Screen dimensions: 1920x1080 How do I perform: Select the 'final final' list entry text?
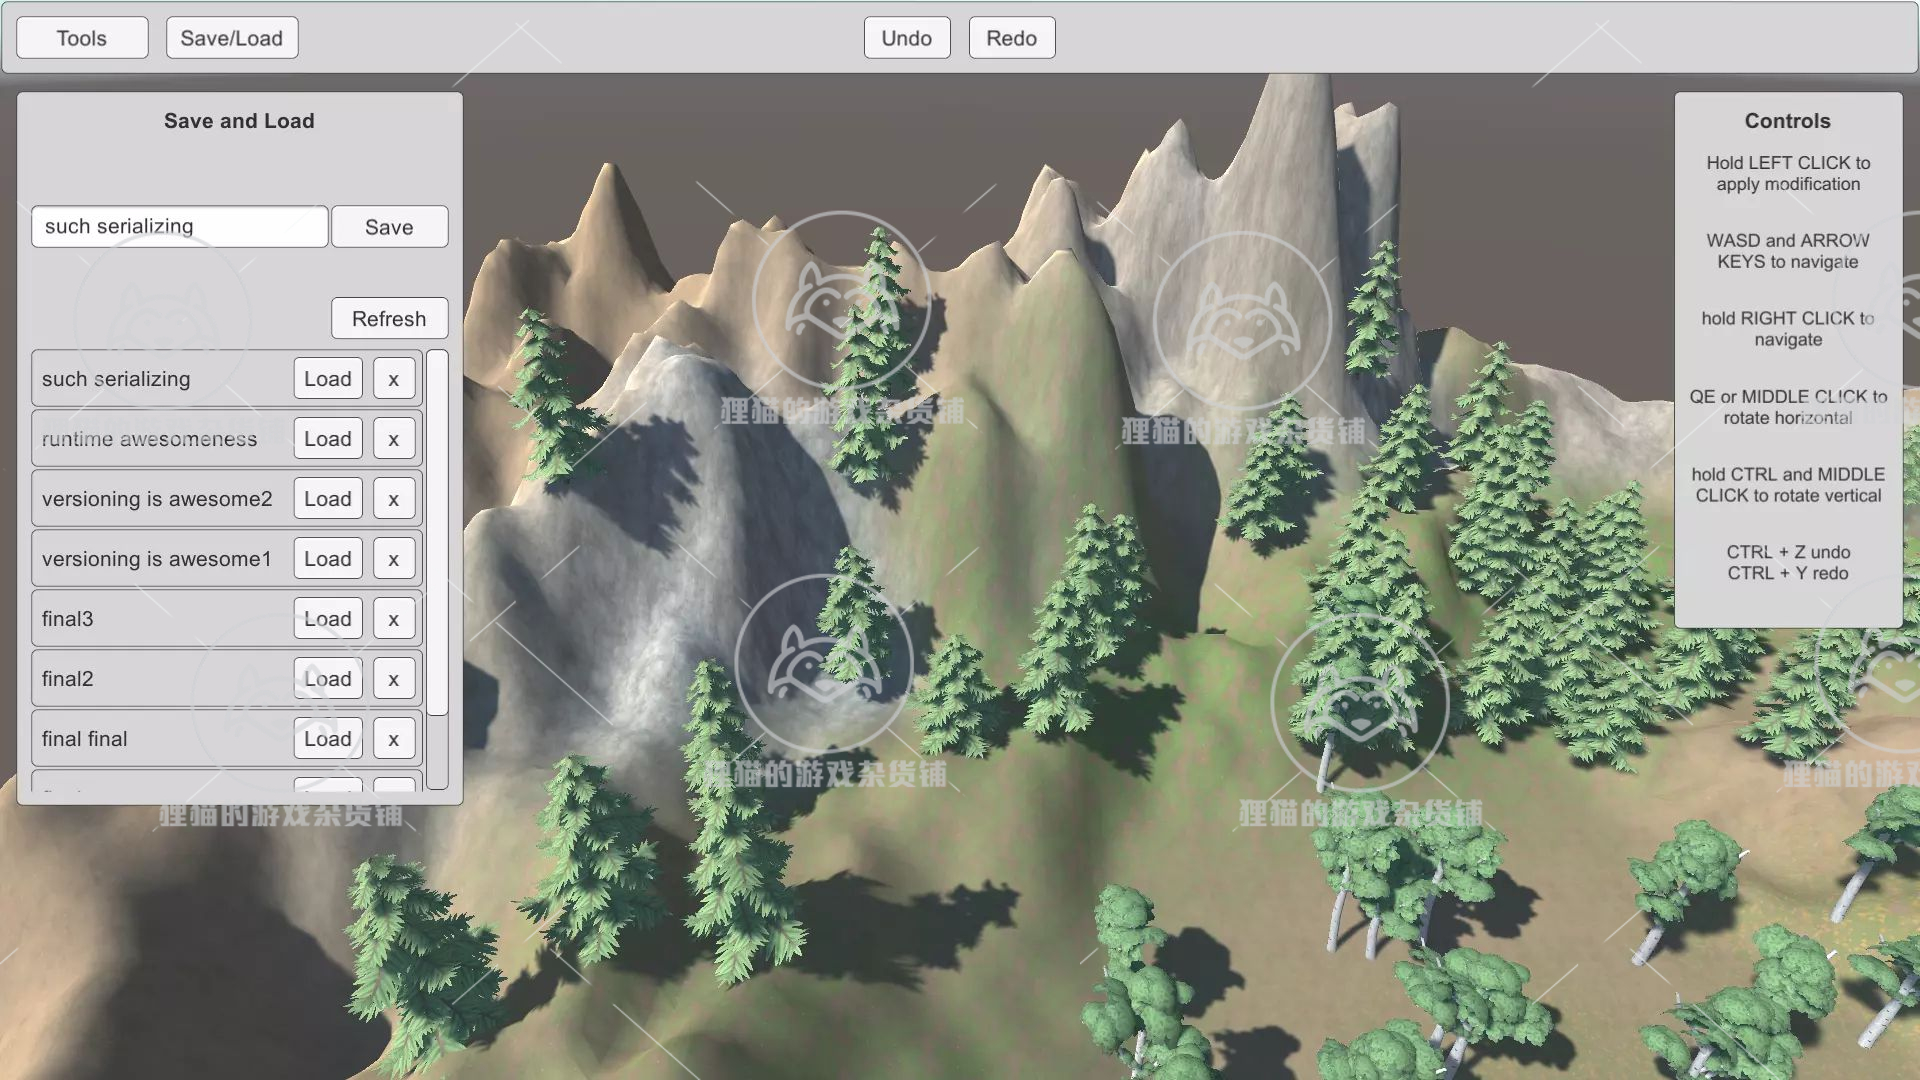(x=84, y=739)
